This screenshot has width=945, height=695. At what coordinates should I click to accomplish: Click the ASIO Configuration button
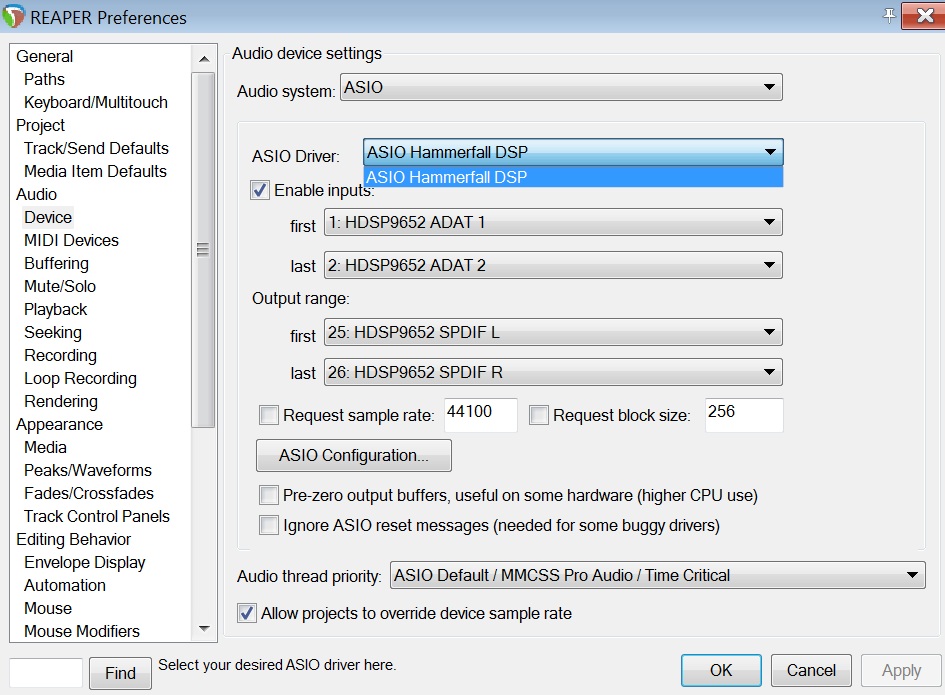click(354, 455)
